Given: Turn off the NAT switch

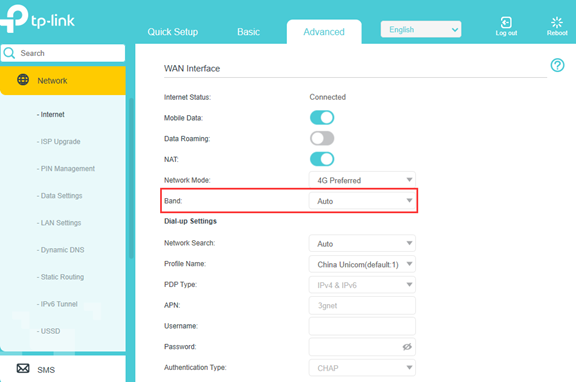Looking at the screenshot, I should 322,159.
